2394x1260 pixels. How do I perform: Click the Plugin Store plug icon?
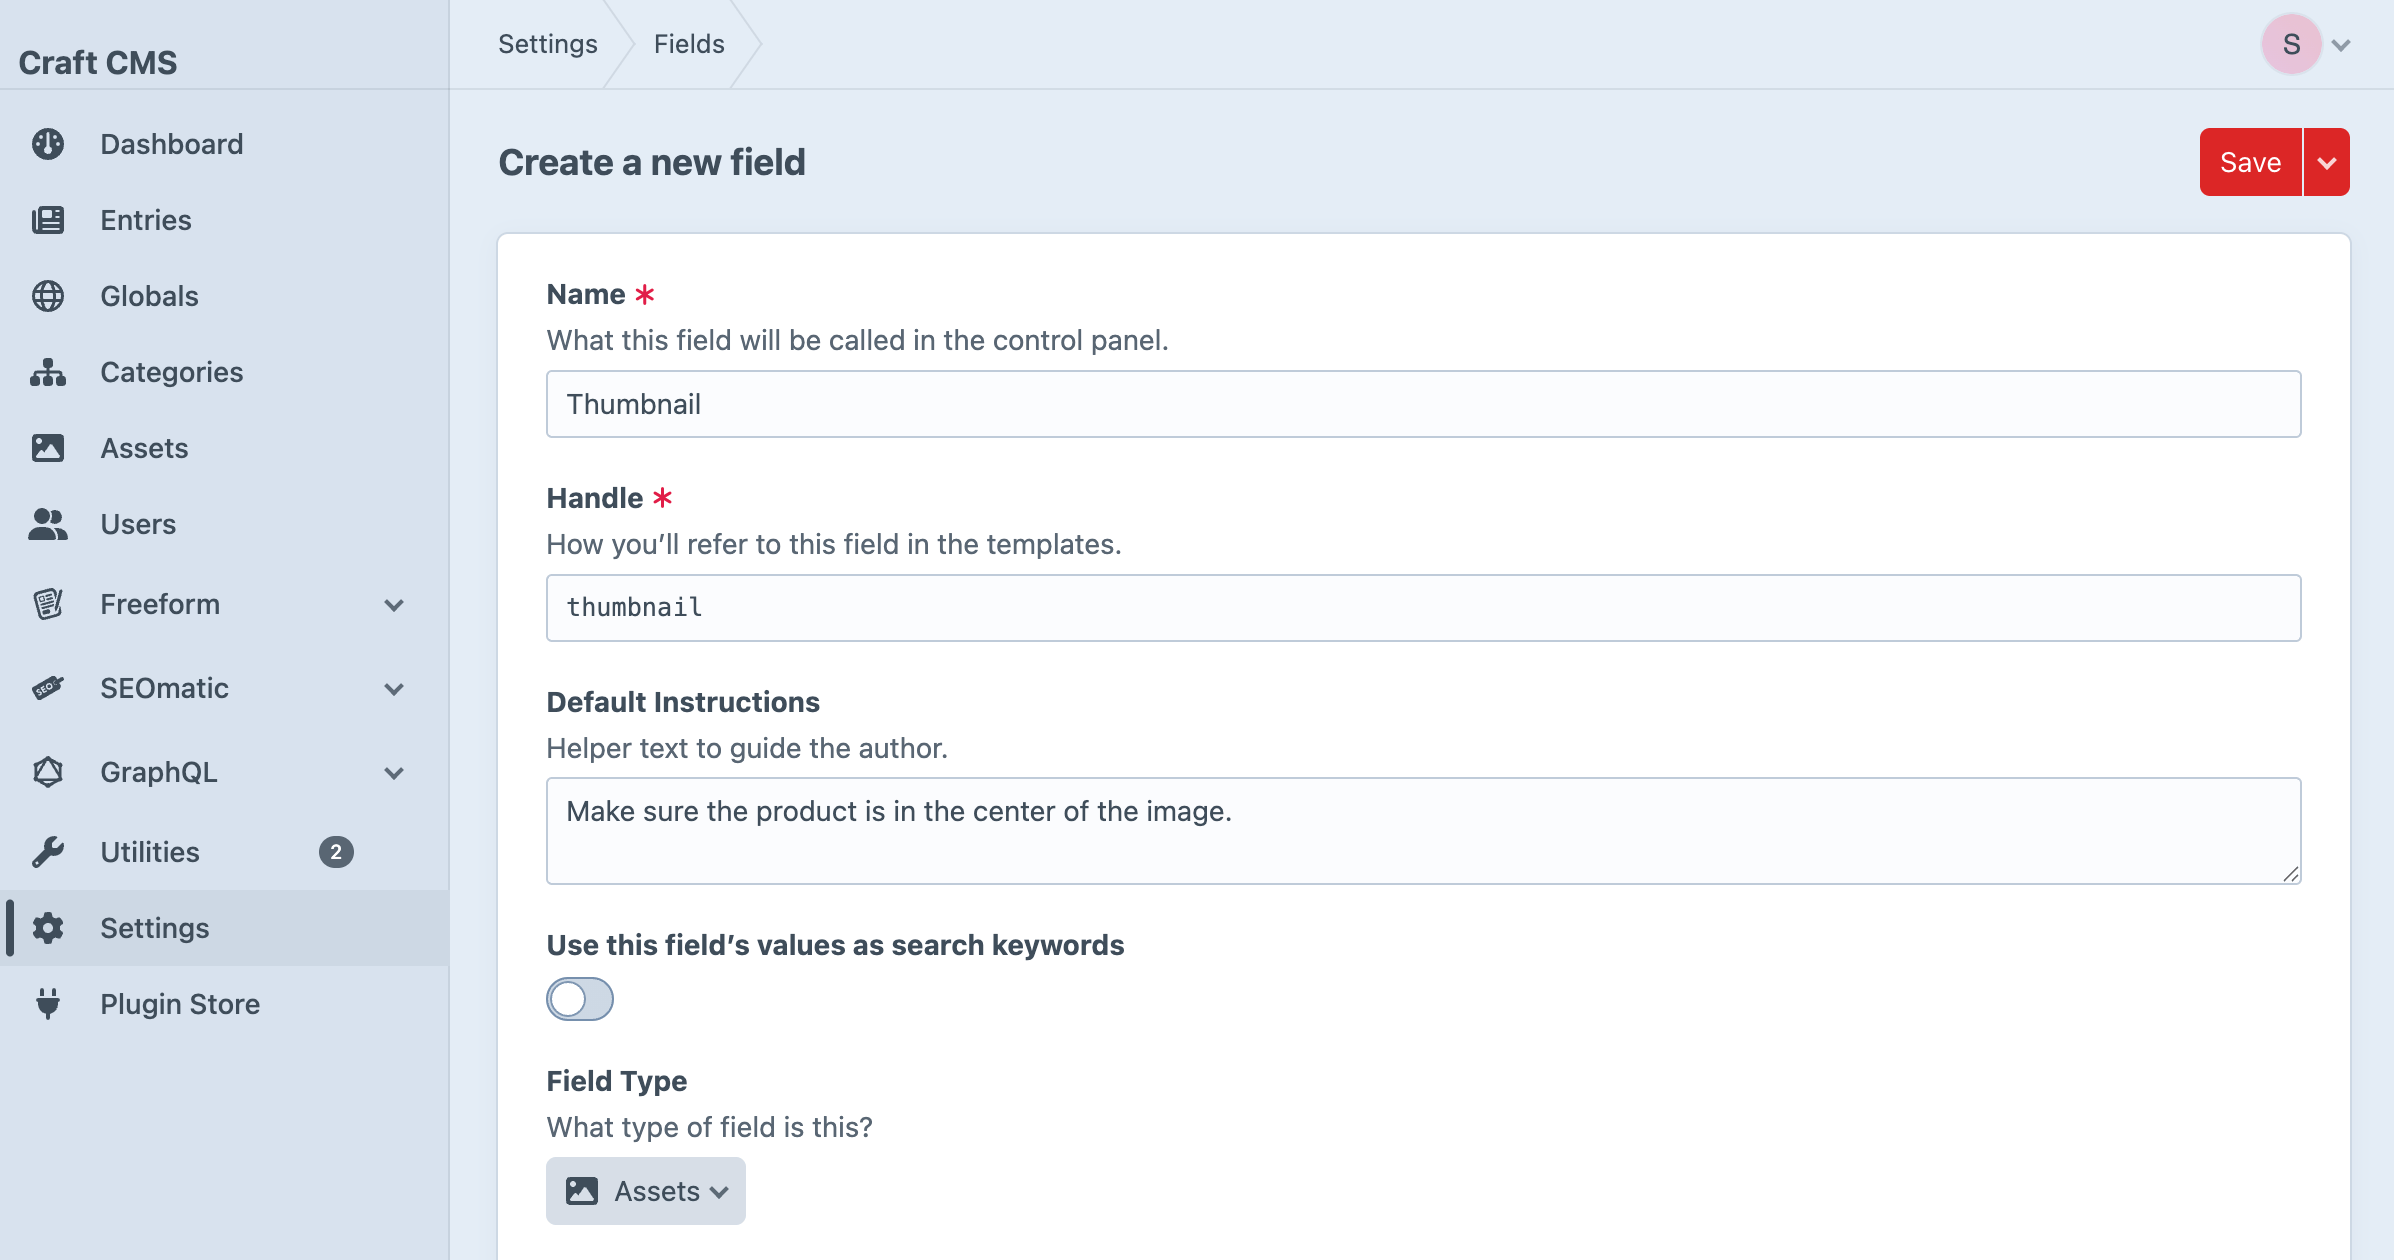(48, 1004)
